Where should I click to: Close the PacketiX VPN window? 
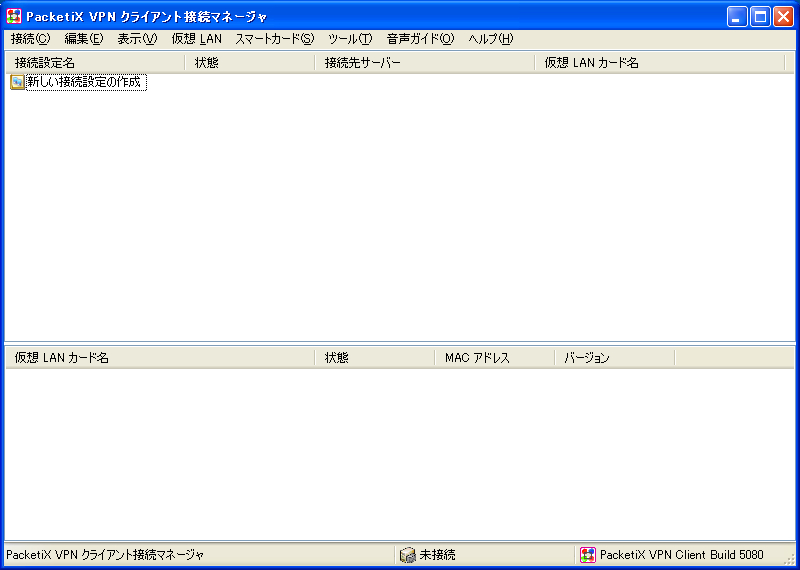[x=783, y=17]
